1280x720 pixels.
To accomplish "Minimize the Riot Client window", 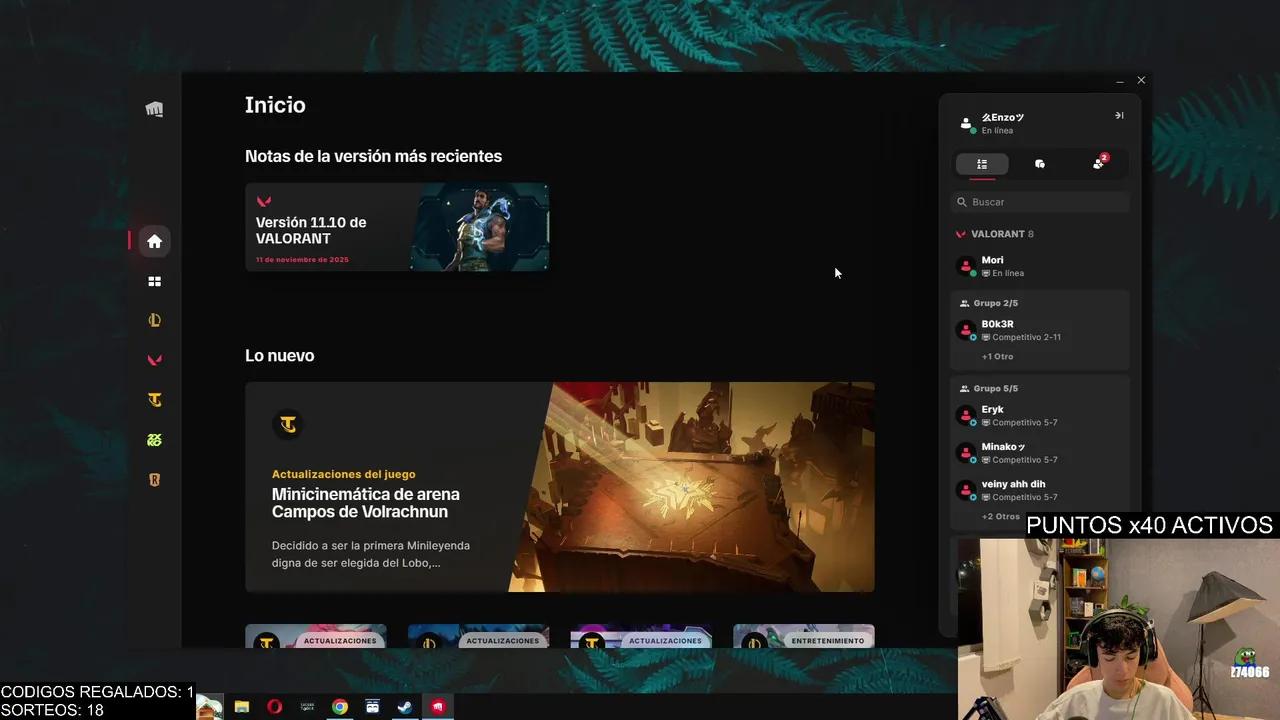I will pyautogui.click(x=1120, y=80).
